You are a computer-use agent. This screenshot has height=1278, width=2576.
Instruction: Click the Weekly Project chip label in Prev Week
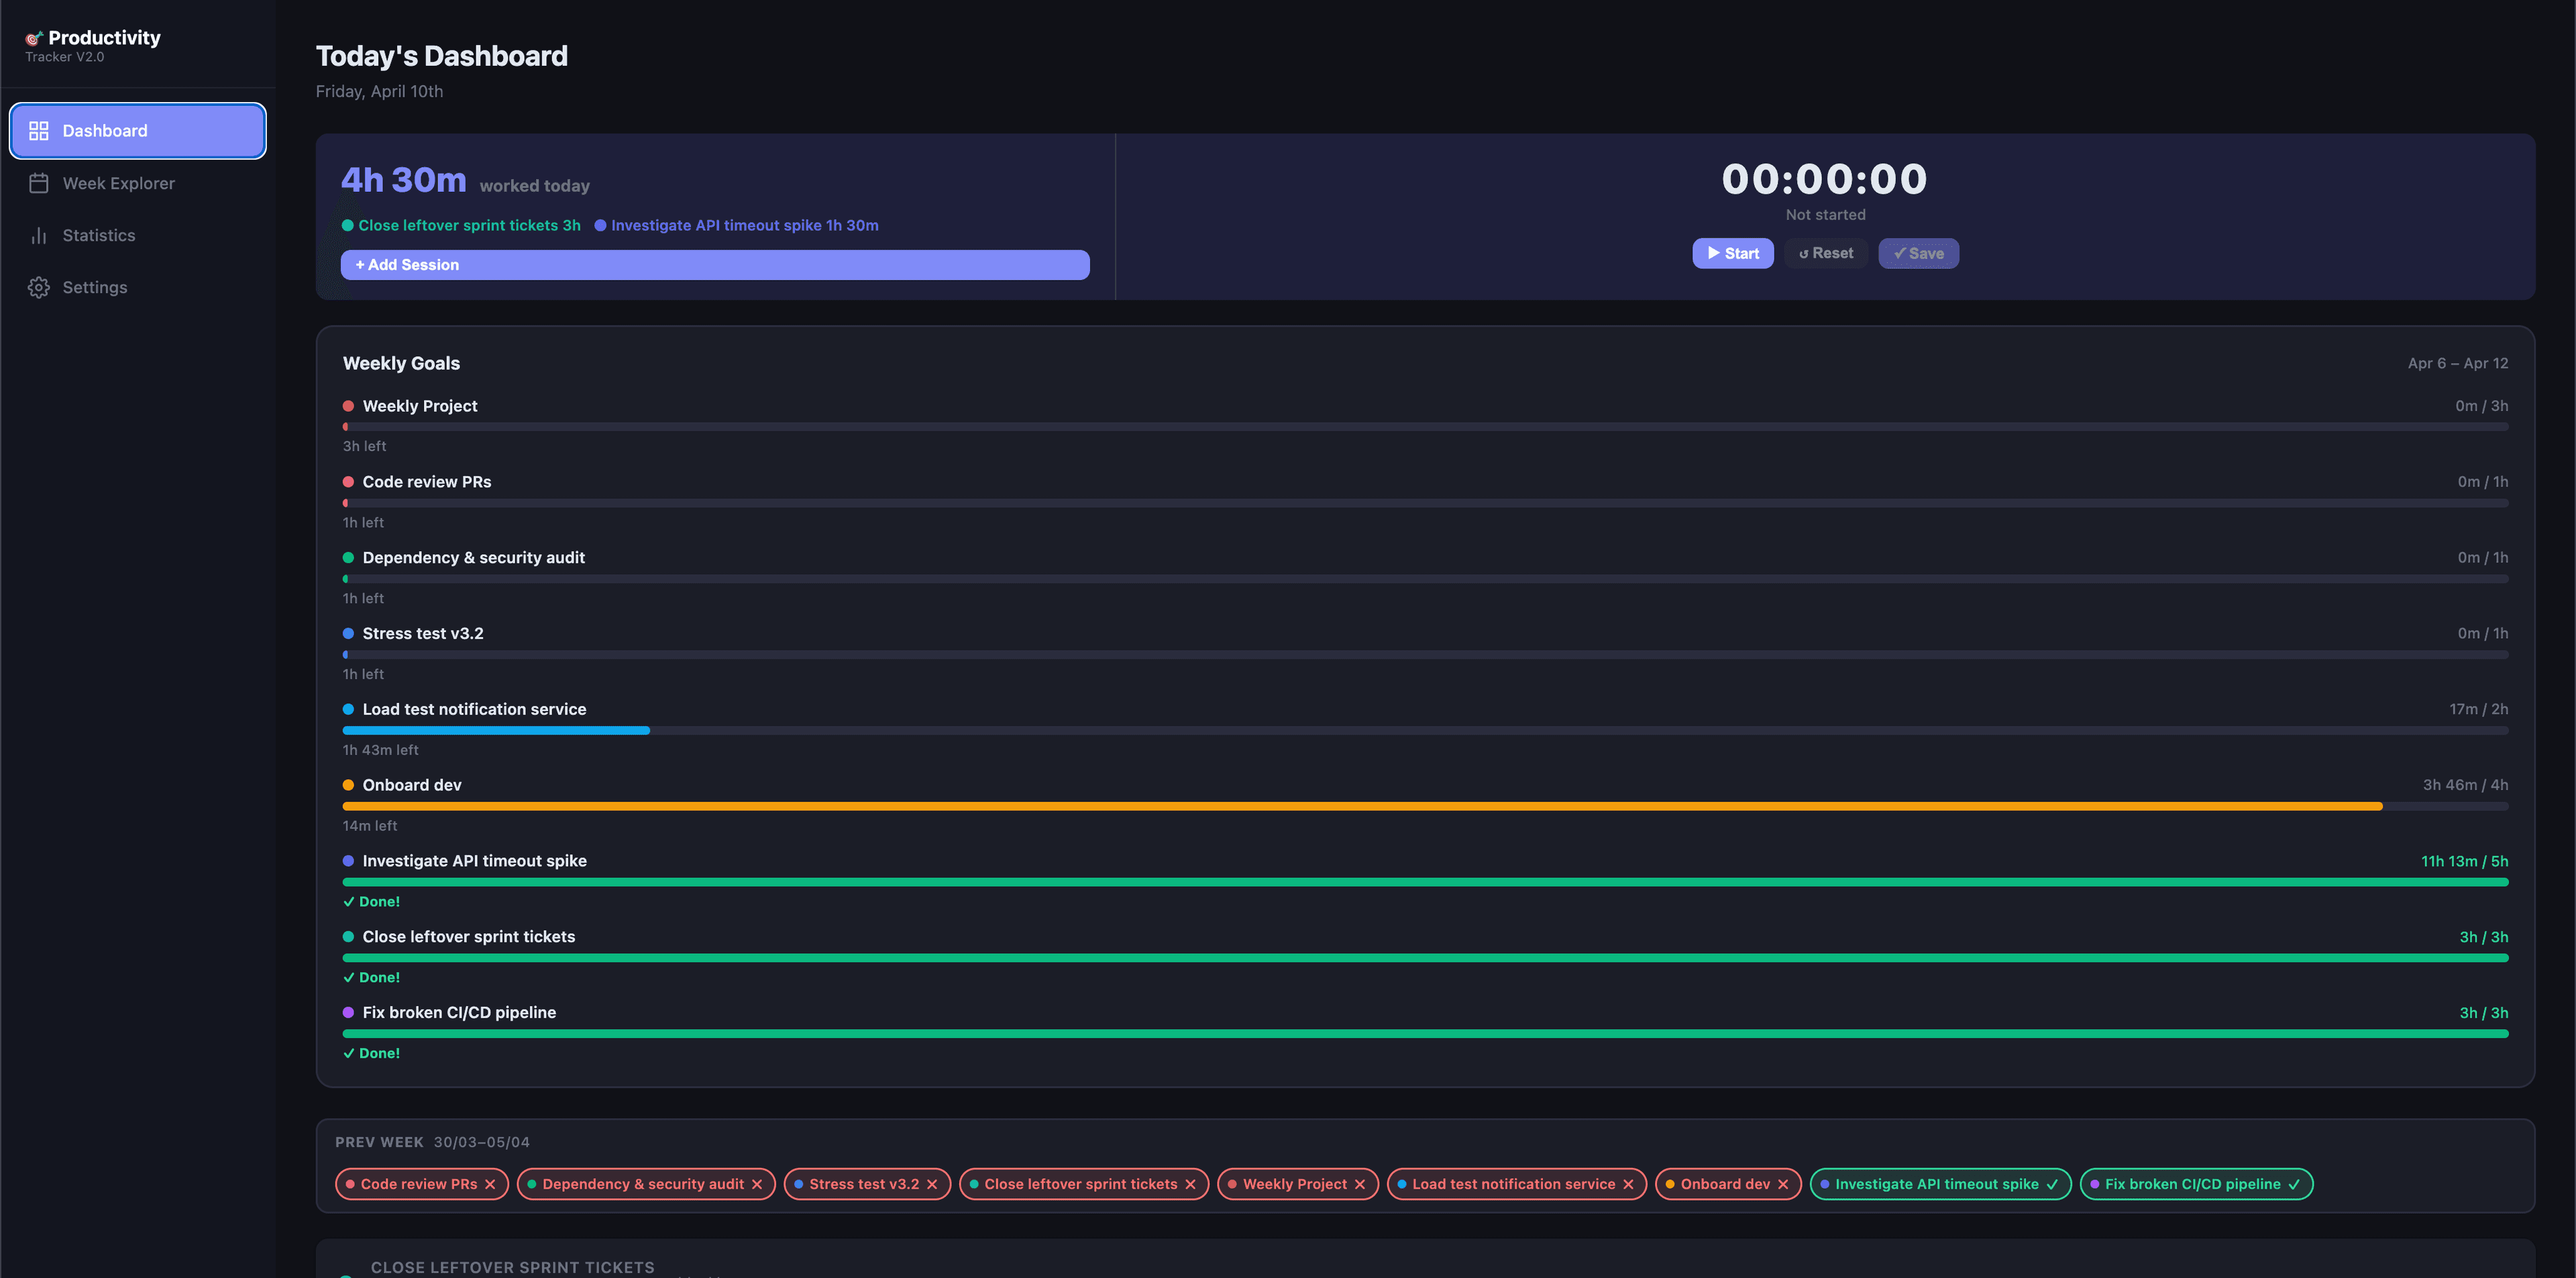[1295, 1184]
